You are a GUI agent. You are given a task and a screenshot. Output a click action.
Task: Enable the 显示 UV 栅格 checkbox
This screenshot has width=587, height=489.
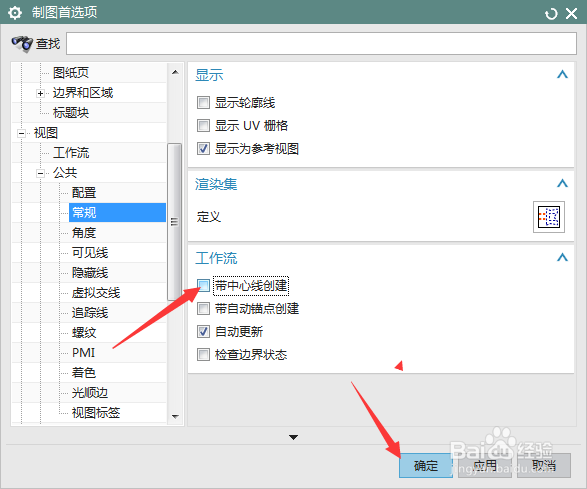pos(203,125)
